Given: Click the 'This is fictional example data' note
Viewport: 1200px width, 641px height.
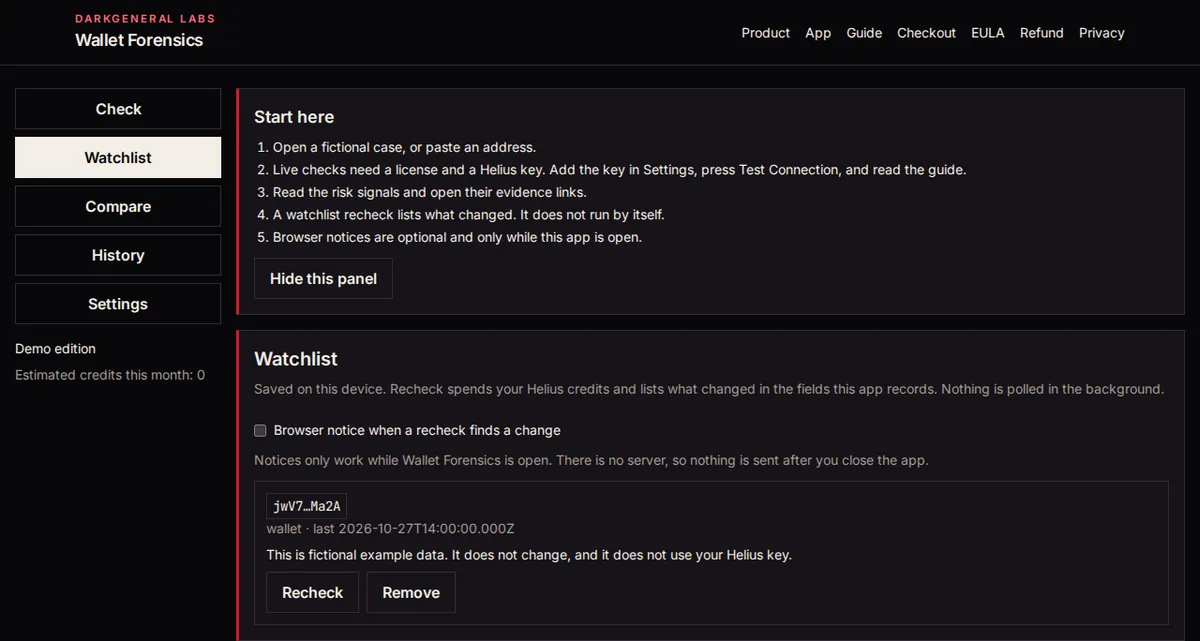Looking at the screenshot, I should (x=529, y=555).
